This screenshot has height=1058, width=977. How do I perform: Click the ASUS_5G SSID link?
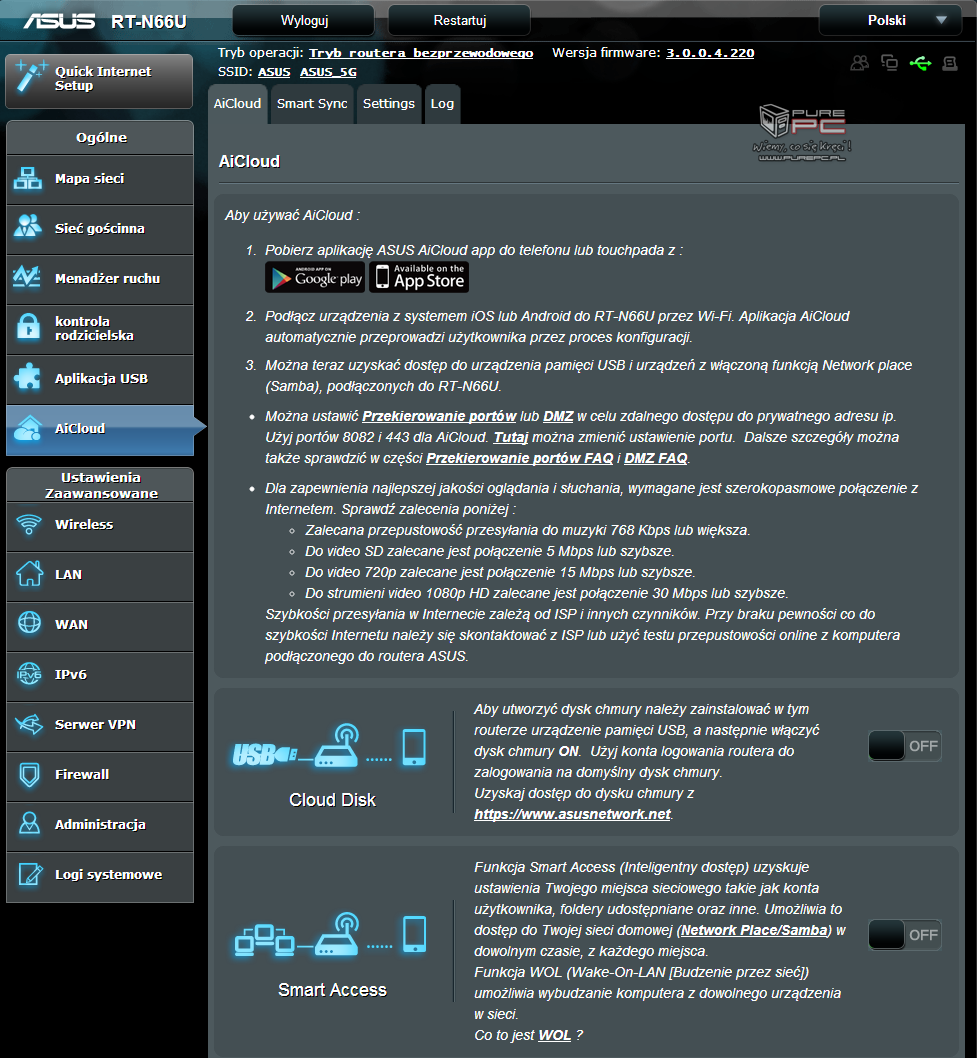[328, 72]
